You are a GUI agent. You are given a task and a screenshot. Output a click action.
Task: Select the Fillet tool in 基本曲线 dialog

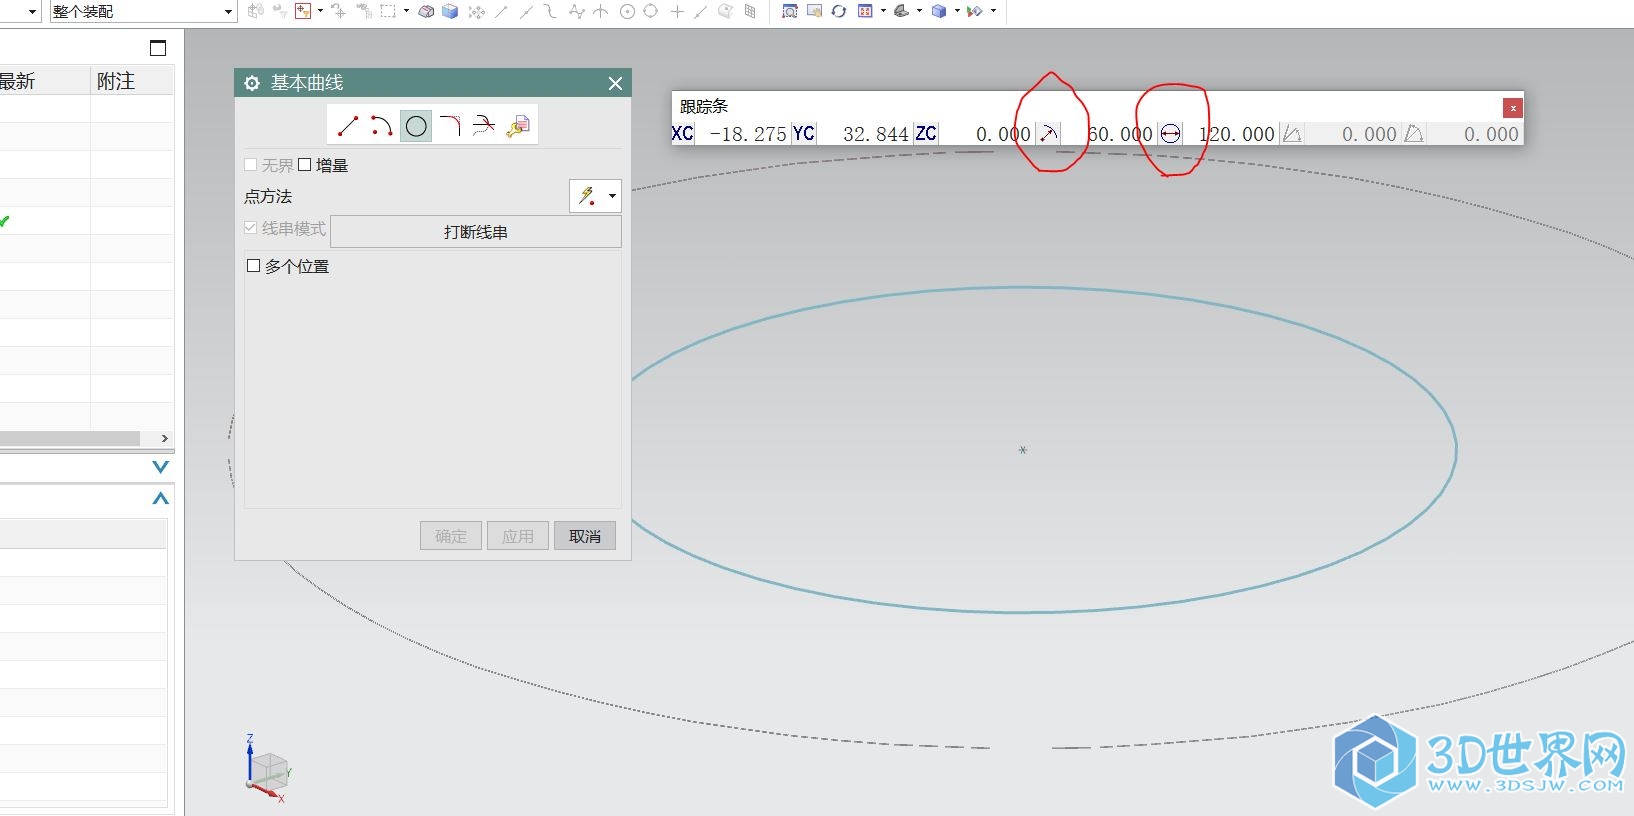[x=450, y=126]
